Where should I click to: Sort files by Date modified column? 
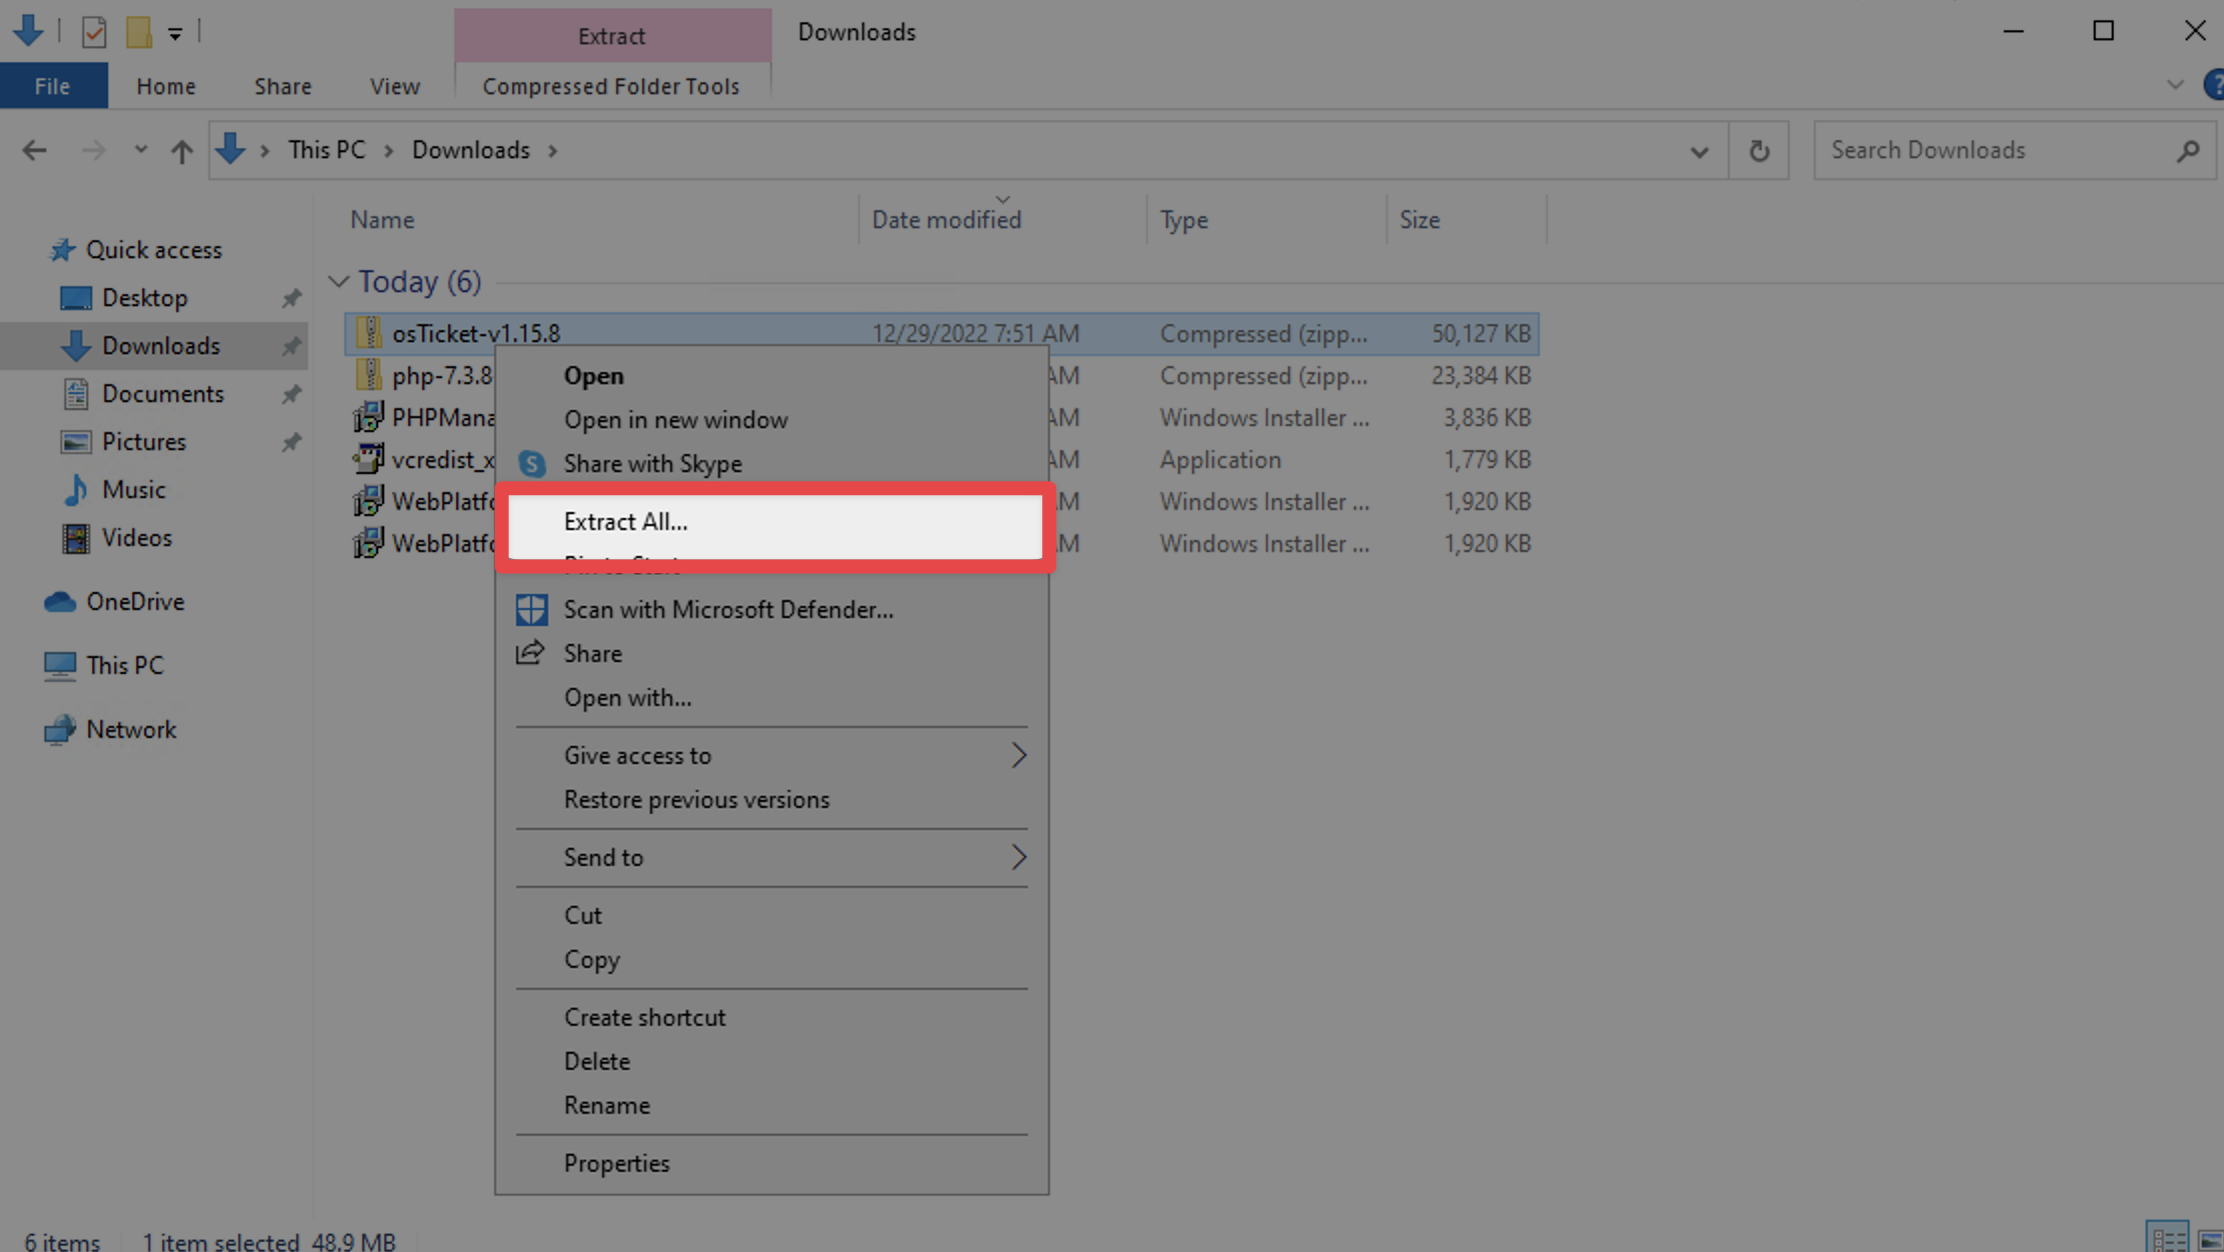946,220
